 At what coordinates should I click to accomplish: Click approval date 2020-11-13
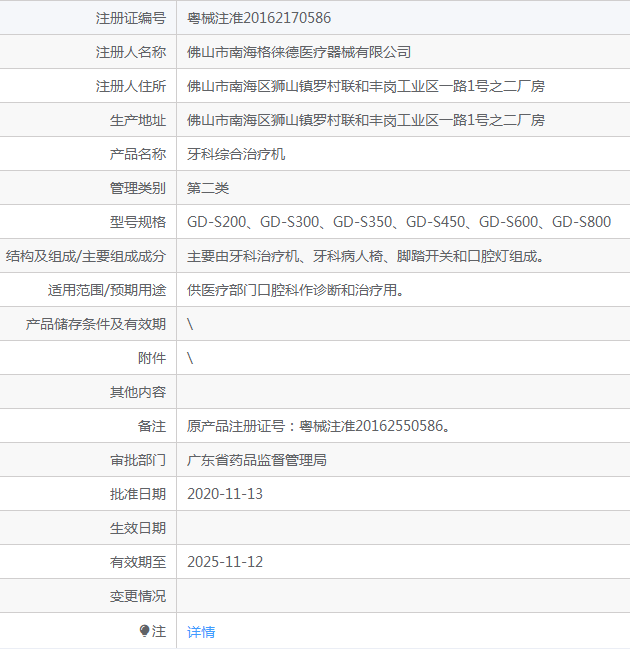click(225, 494)
